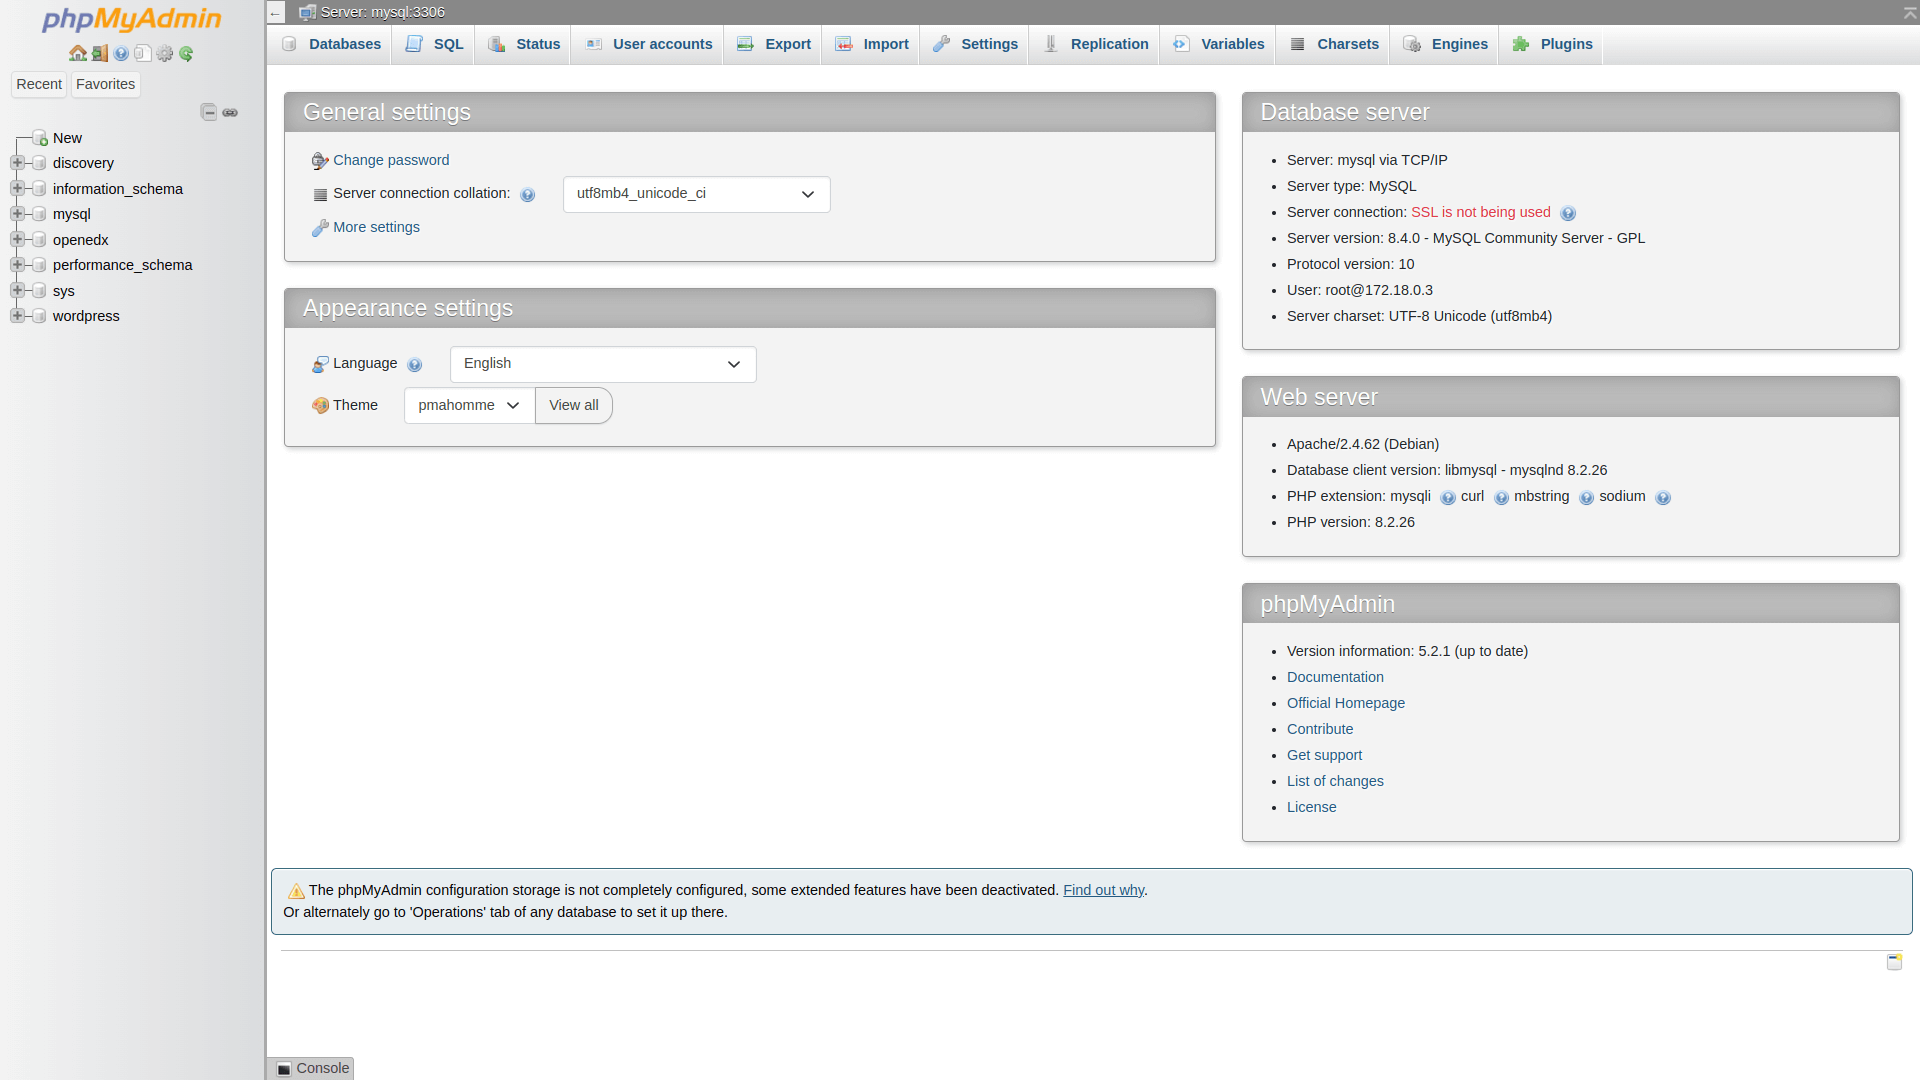Click the Find out why link

click(x=1103, y=890)
